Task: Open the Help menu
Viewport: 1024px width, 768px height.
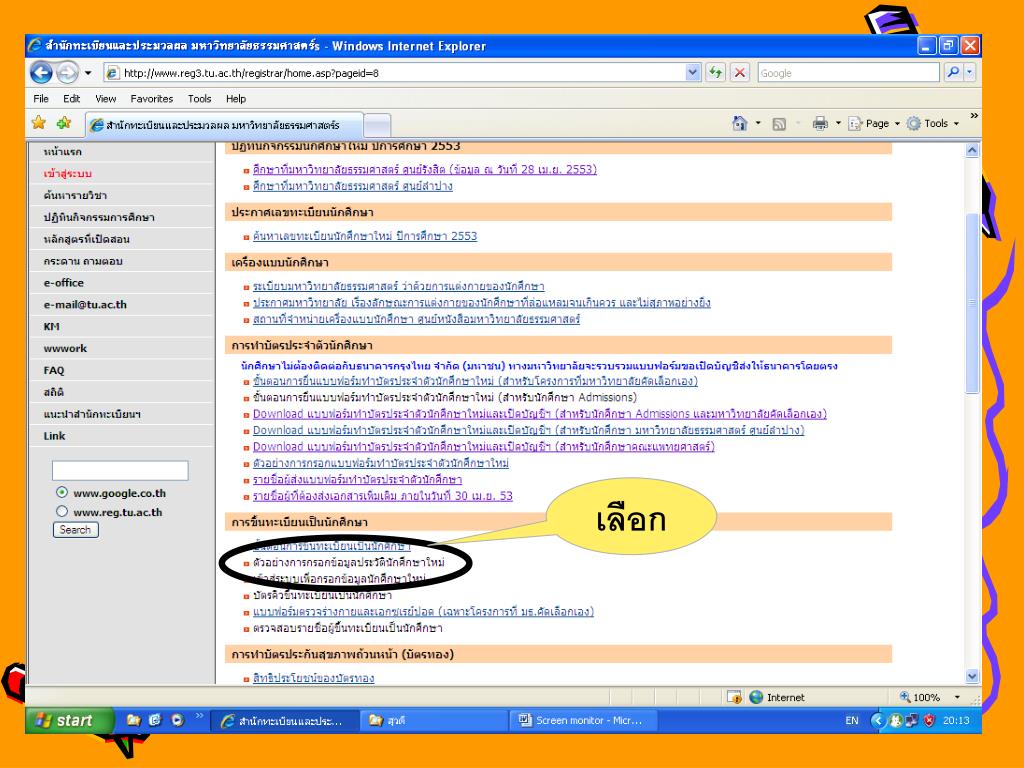Action: pyautogui.click(x=236, y=99)
